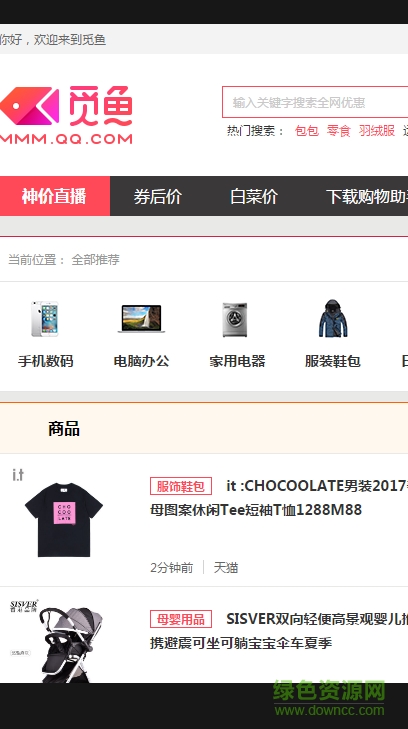Click the 服饰鞋包 category tag
The image size is (408, 729).
(181, 486)
